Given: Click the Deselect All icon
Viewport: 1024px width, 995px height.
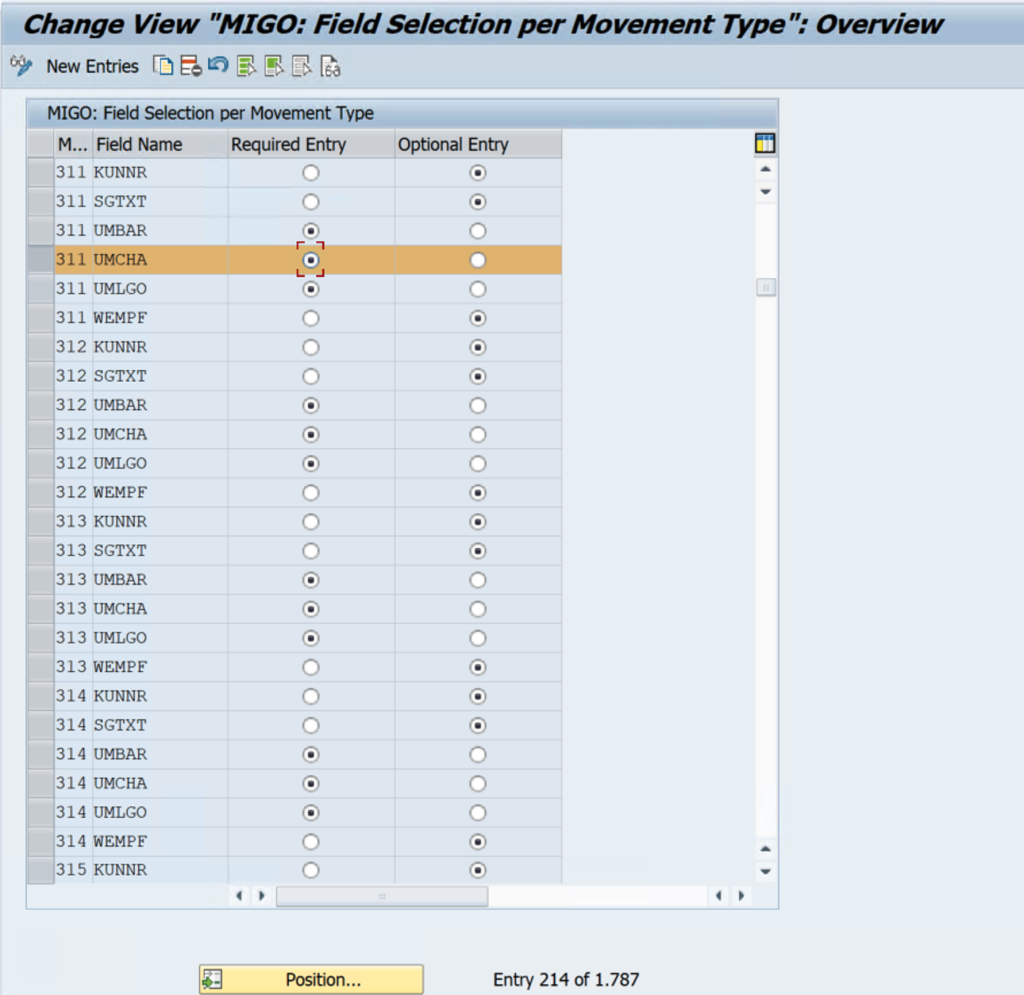Looking at the screenshot, I should [x=302, y=66].
